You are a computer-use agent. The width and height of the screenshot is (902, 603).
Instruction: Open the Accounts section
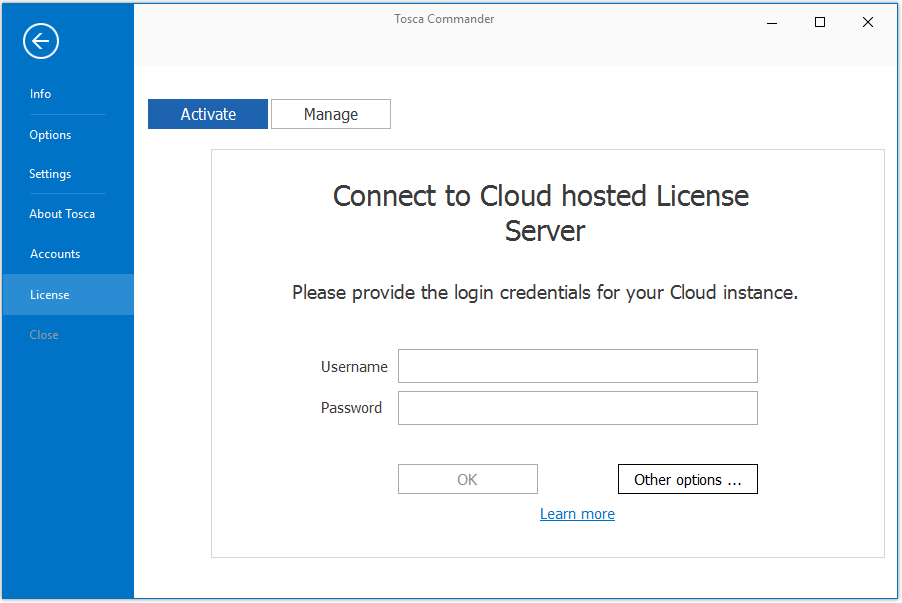[55, 254]
